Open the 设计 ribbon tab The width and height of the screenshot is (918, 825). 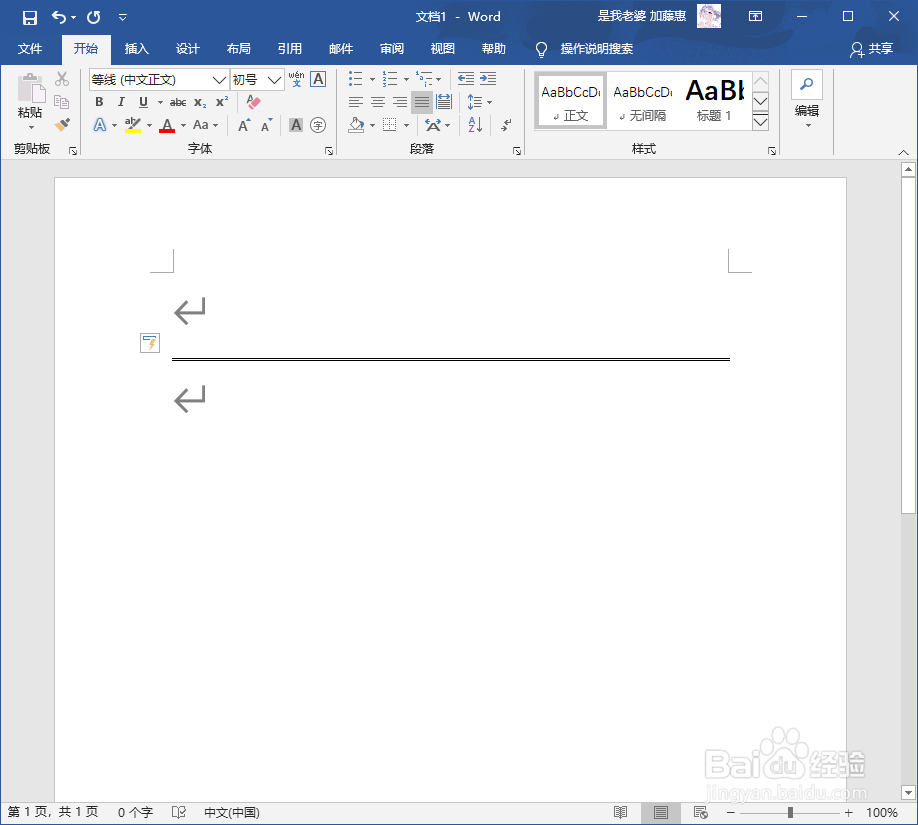pyautogui.click(x=187, y=49)
